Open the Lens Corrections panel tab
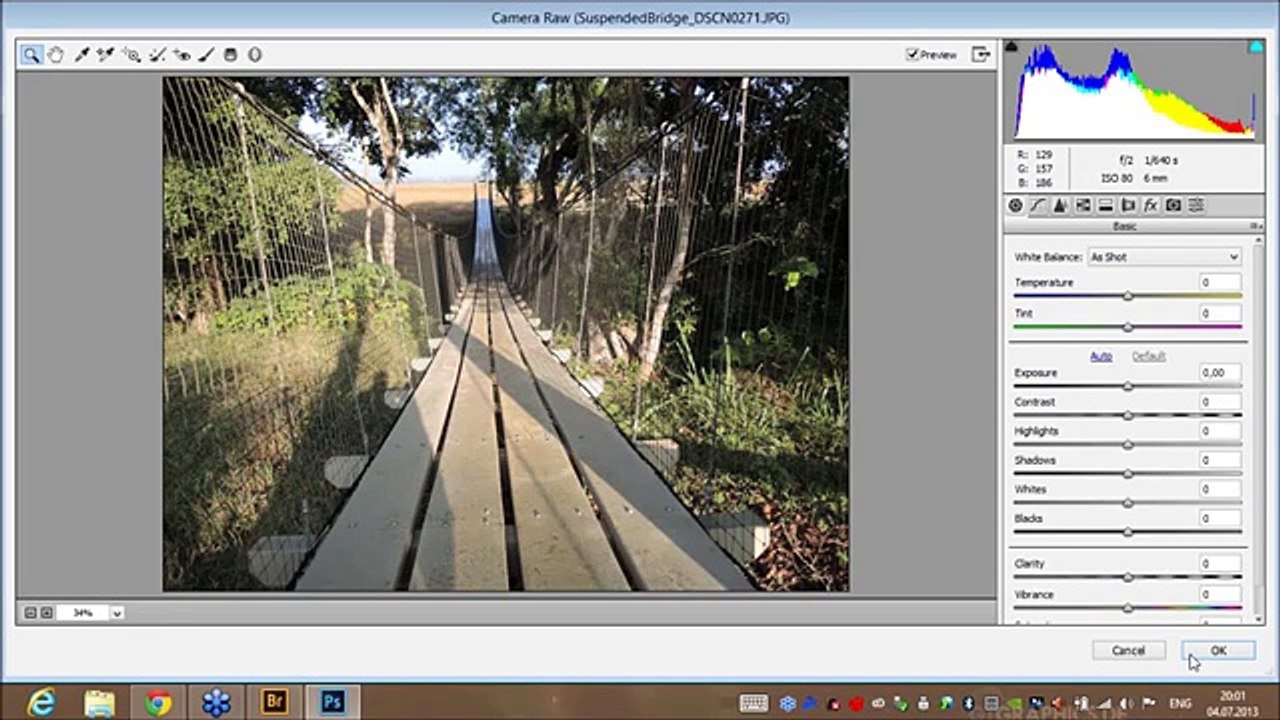Image resolution: width=1280 pixels, height=720 pixels. 1128,205
